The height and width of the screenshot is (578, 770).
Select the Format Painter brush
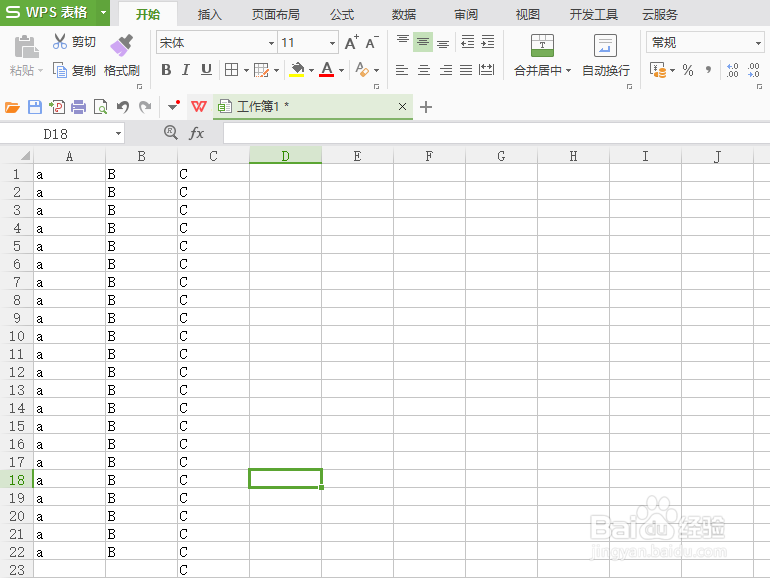pyautogui.click(x=122, y=45)
